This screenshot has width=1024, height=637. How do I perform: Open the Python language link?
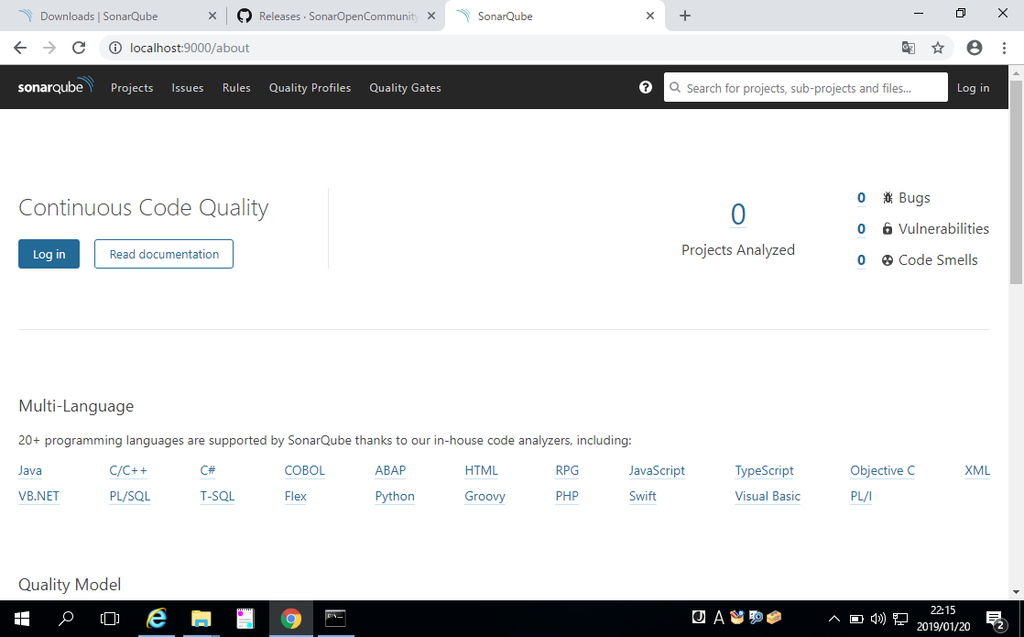coord(394,496)
